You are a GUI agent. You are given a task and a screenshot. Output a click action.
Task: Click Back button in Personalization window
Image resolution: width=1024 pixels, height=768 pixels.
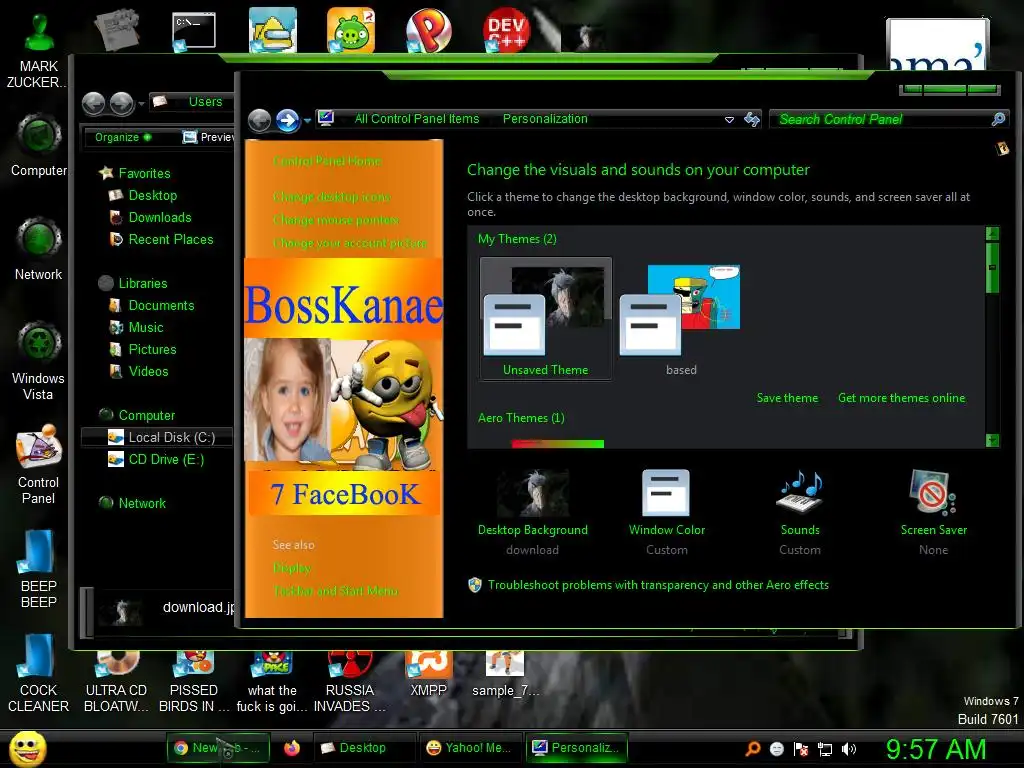pos(259,120)
